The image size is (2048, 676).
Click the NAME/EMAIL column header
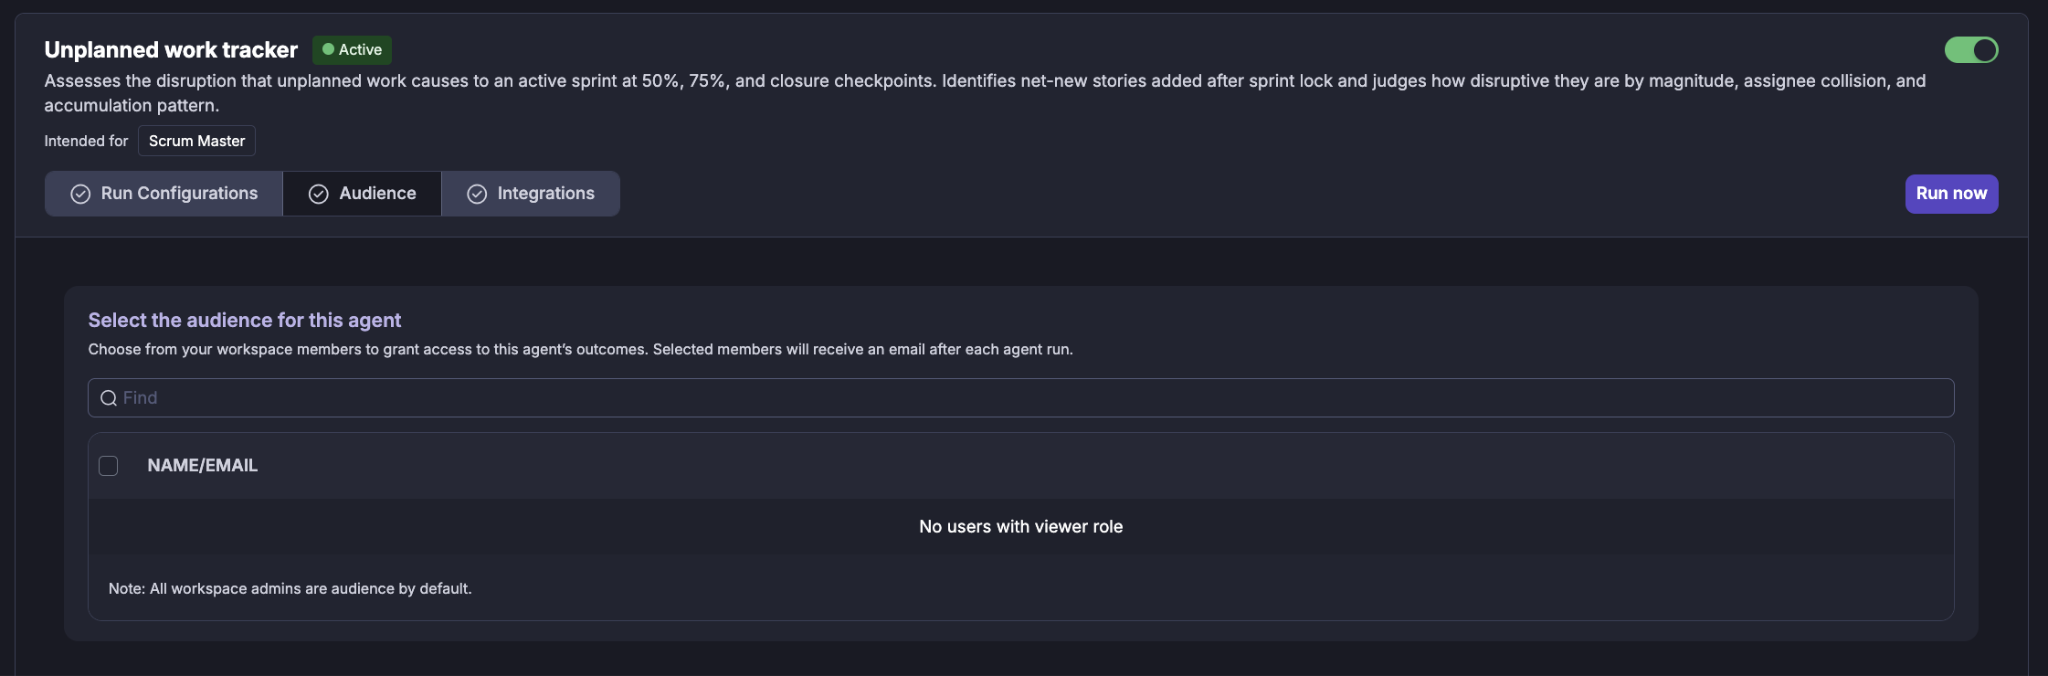click(x=202, y=466)
